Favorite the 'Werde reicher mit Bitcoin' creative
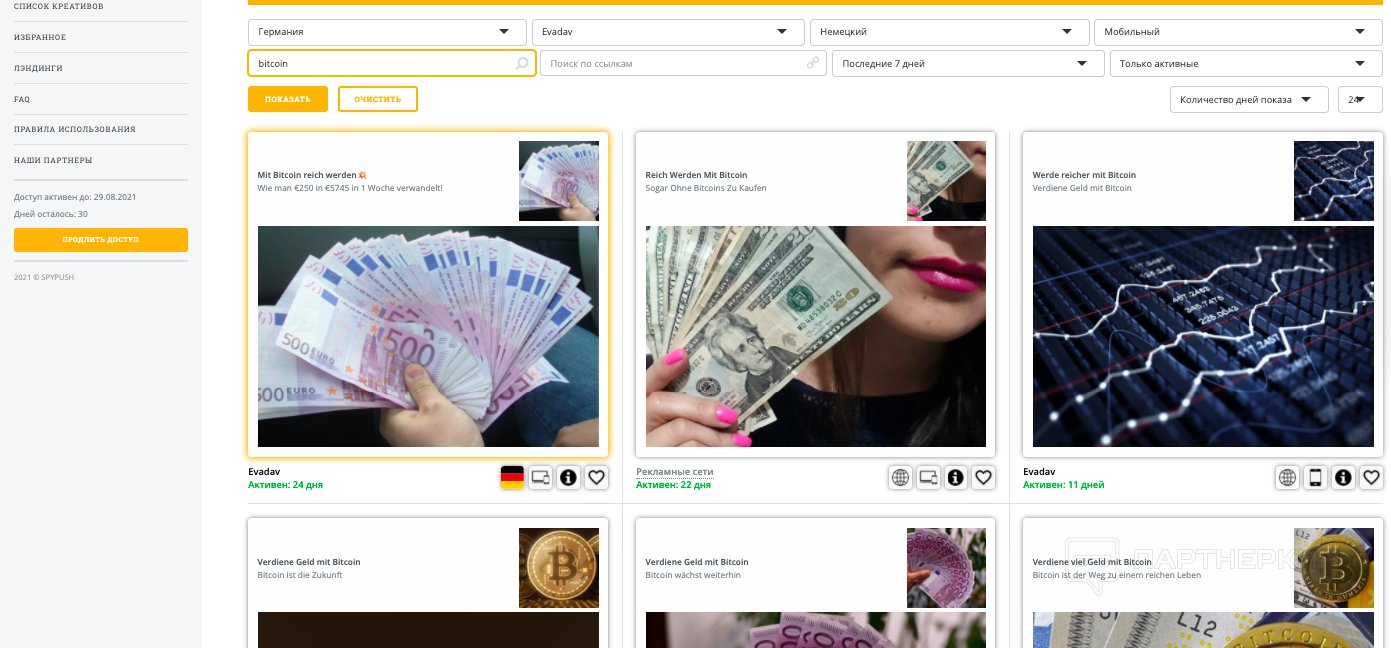Screen dimensions: 1391x648 point(1371,478)
